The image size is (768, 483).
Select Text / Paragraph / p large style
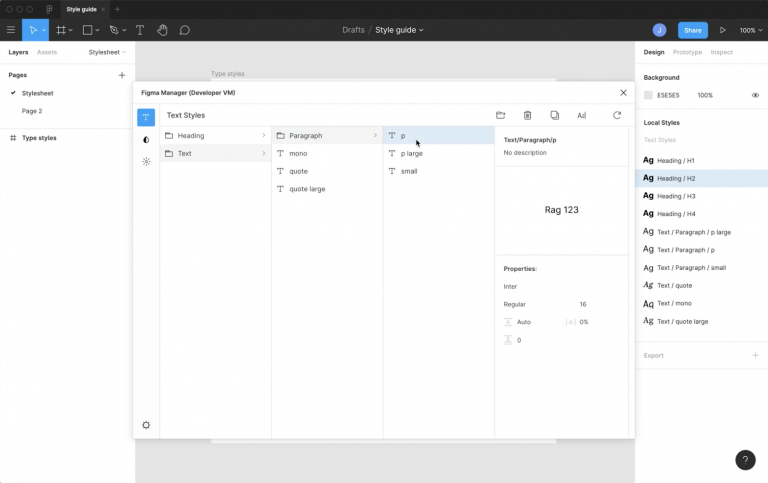(x=701, y=232)
